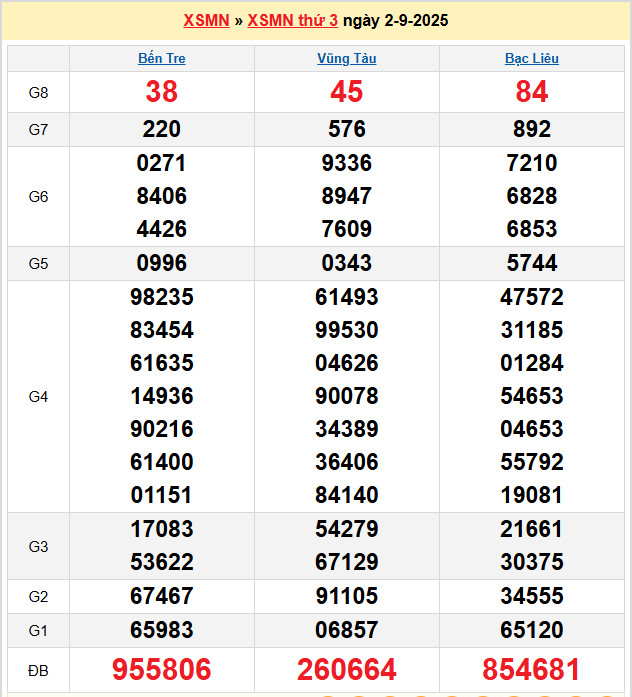Click G1 number 06857

pyautogui.click(x=347, y=630)
